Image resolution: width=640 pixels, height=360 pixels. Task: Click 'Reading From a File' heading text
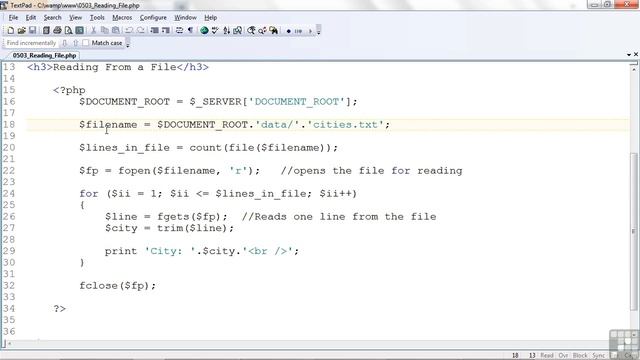coord(115,67)
